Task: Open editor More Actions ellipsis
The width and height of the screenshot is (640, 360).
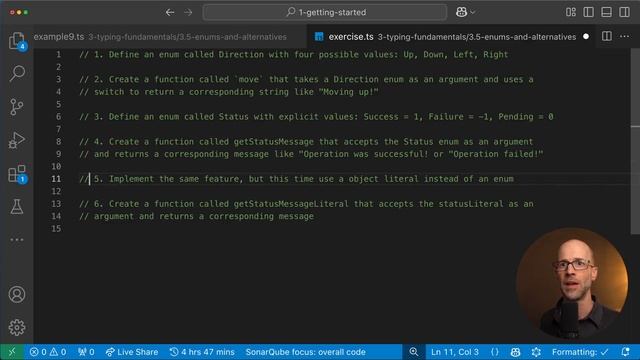Action: [x=624, y=36]
